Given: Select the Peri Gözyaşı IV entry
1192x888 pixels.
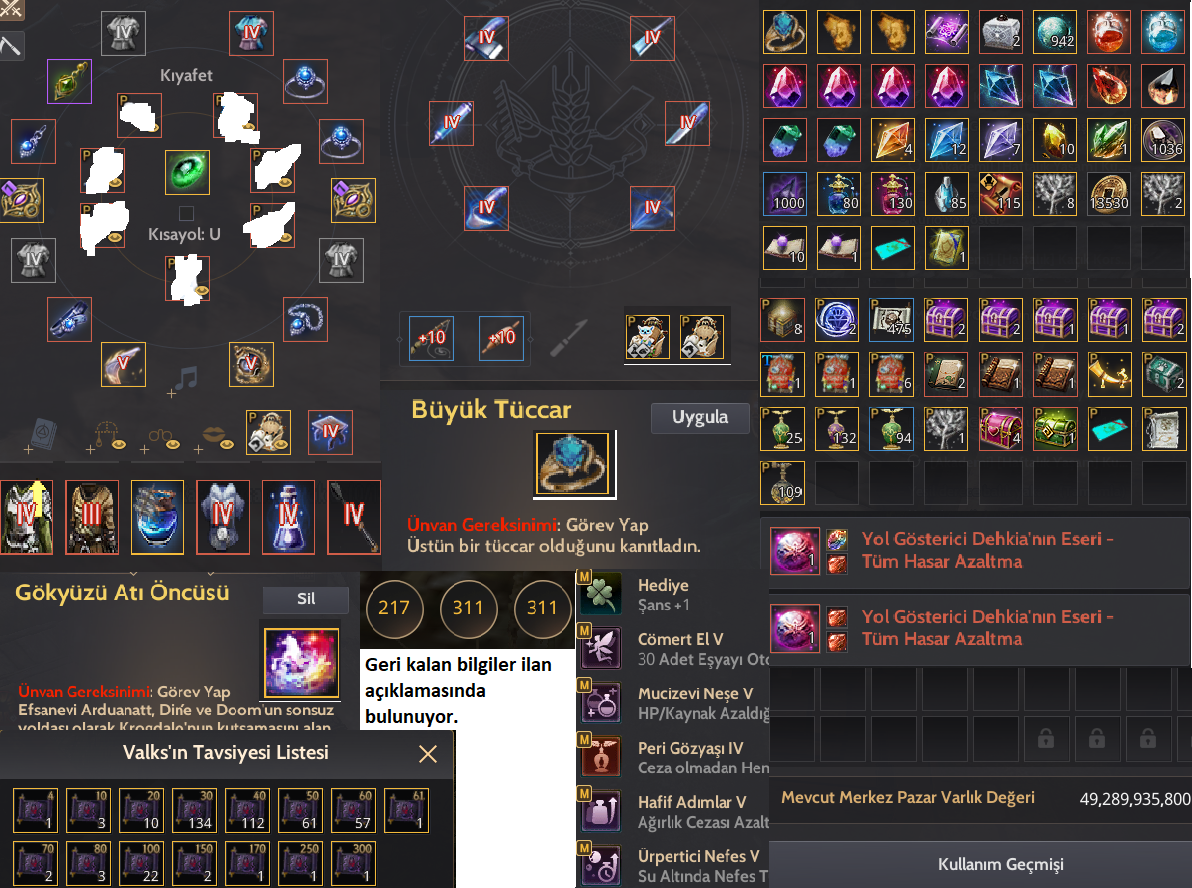Looking at the screenshot, I should [x=675, y=757].
